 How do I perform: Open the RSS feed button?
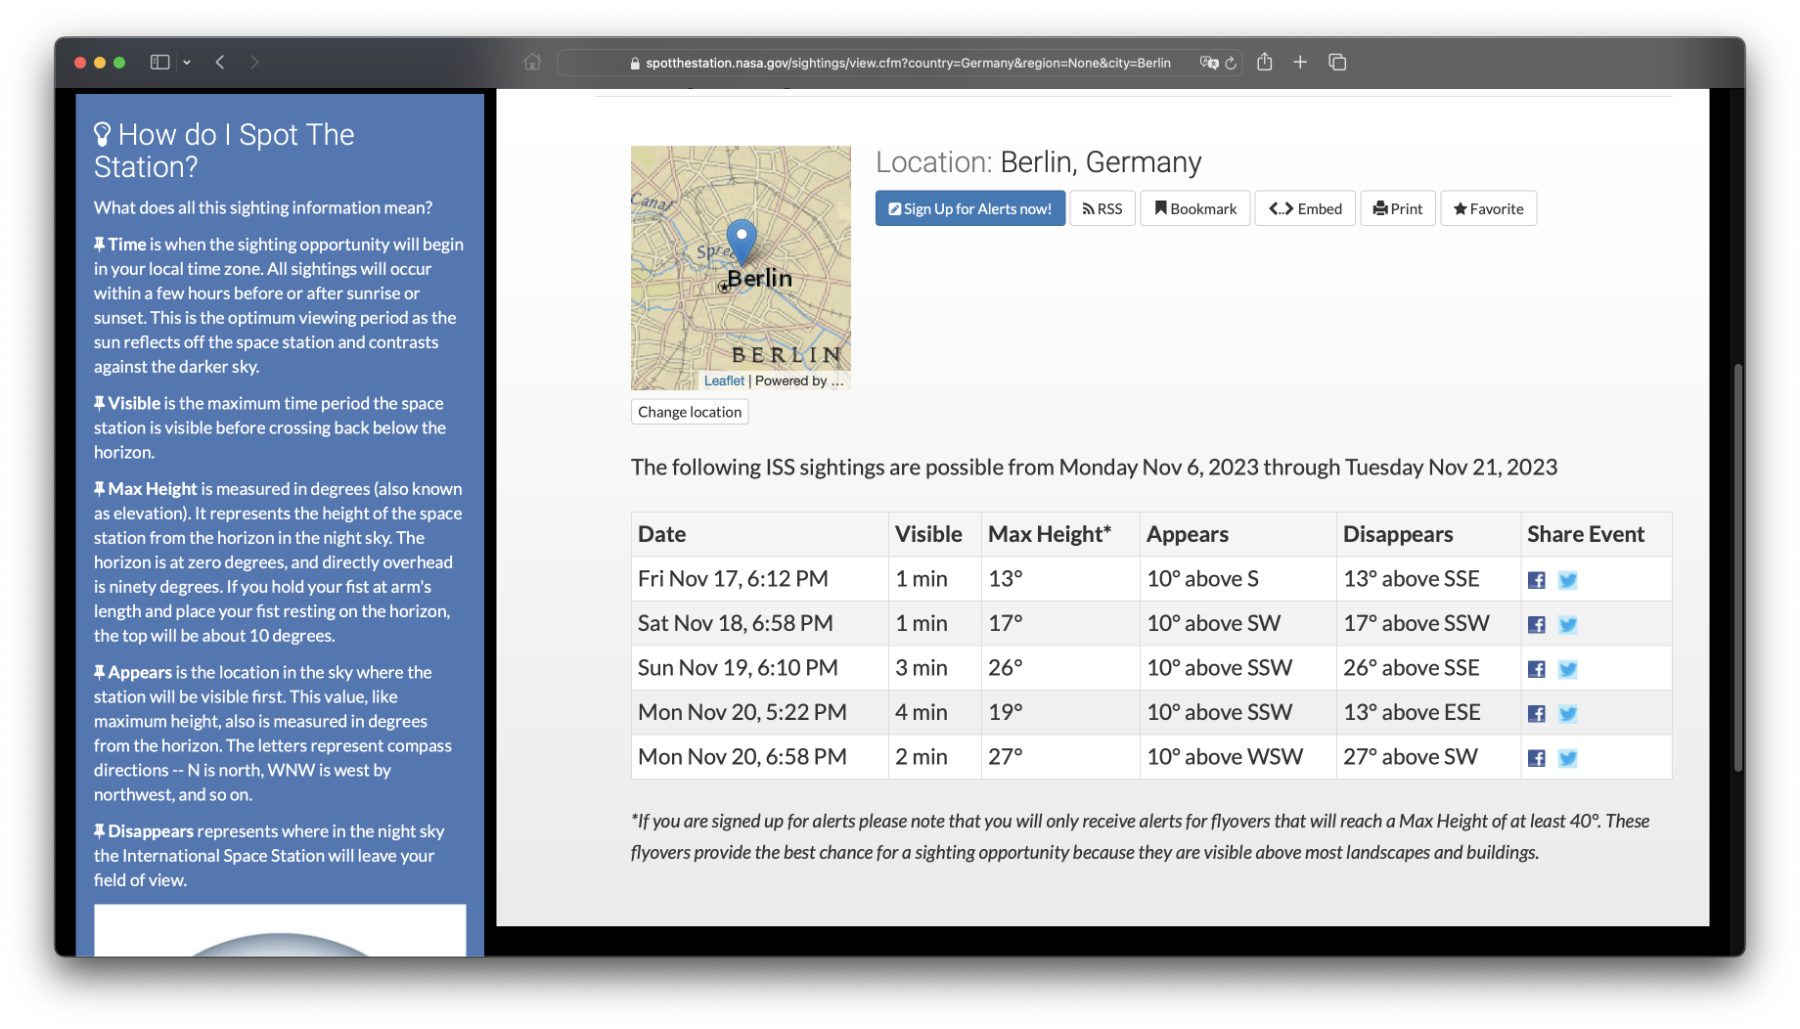[1102, 208]
